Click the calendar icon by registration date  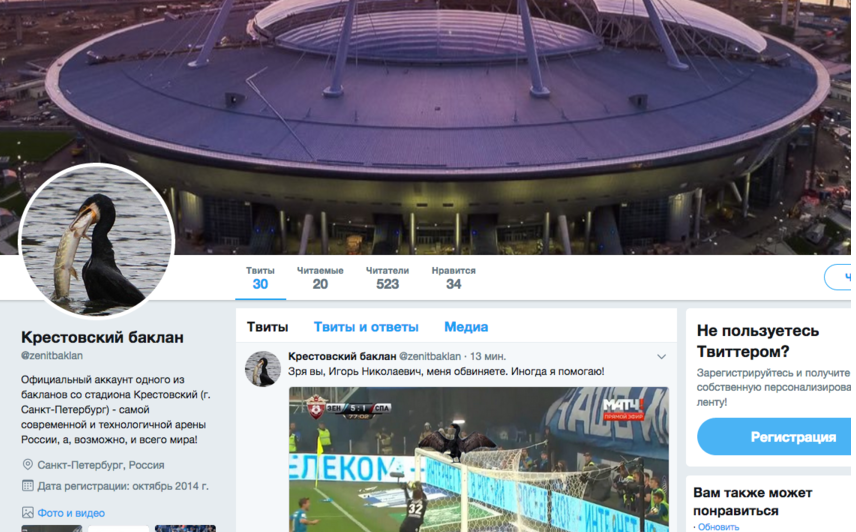coord(27,486)
